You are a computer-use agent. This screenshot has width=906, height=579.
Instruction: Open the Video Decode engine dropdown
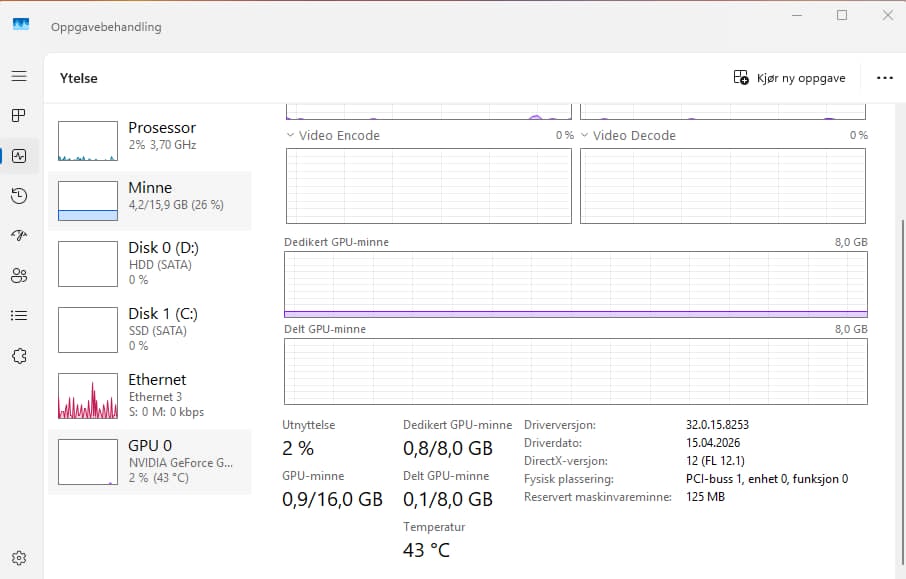584,135
